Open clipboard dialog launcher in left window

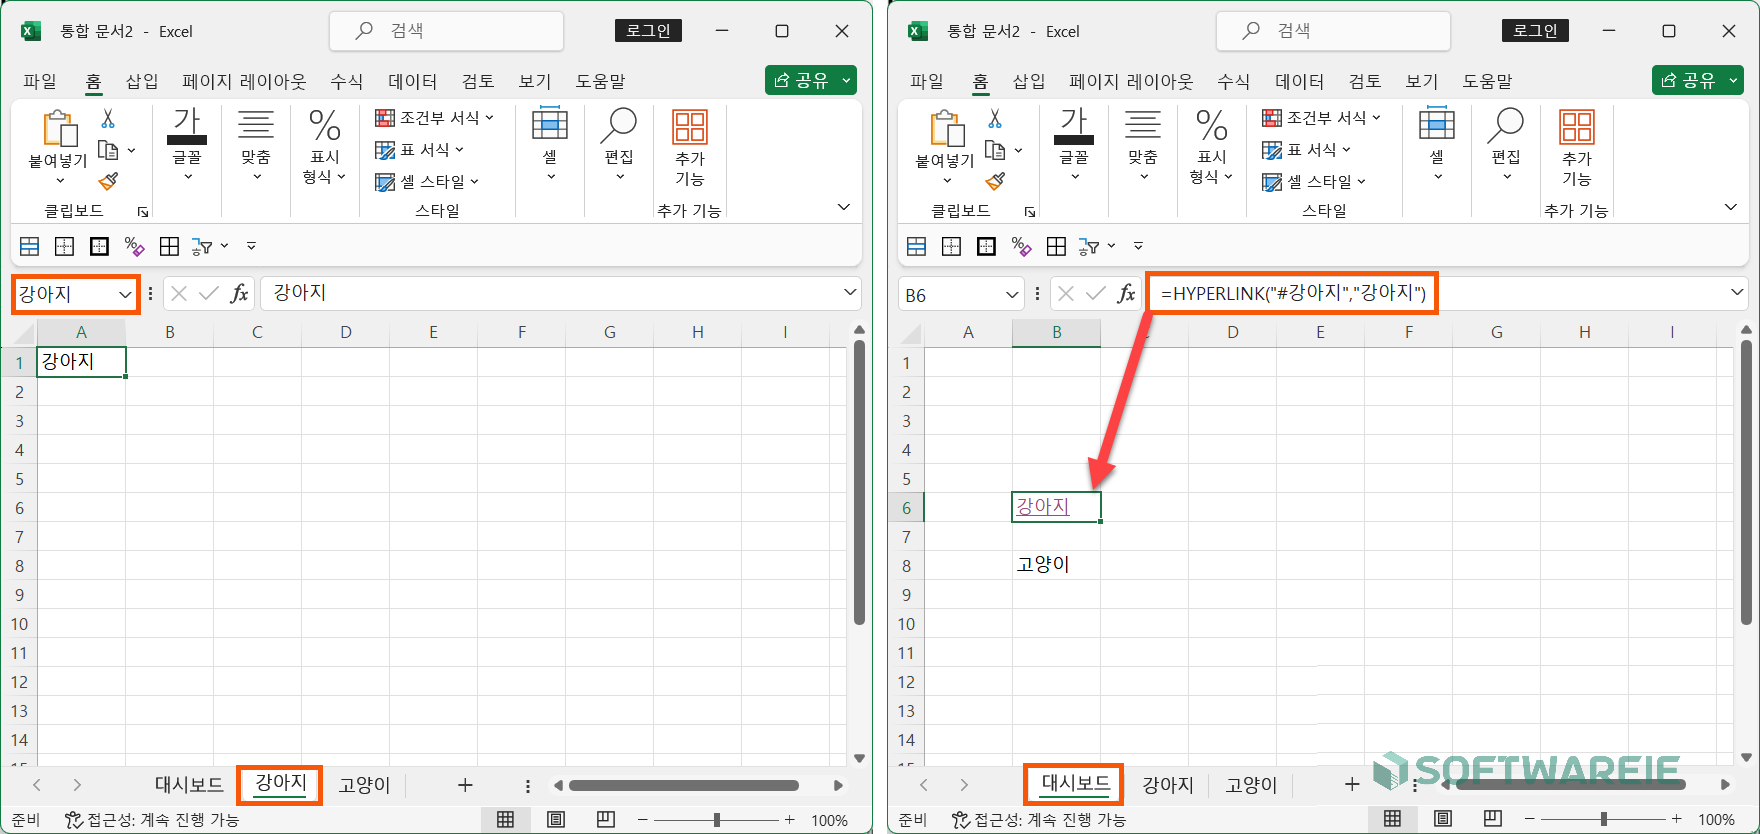(x=143, y=212)
